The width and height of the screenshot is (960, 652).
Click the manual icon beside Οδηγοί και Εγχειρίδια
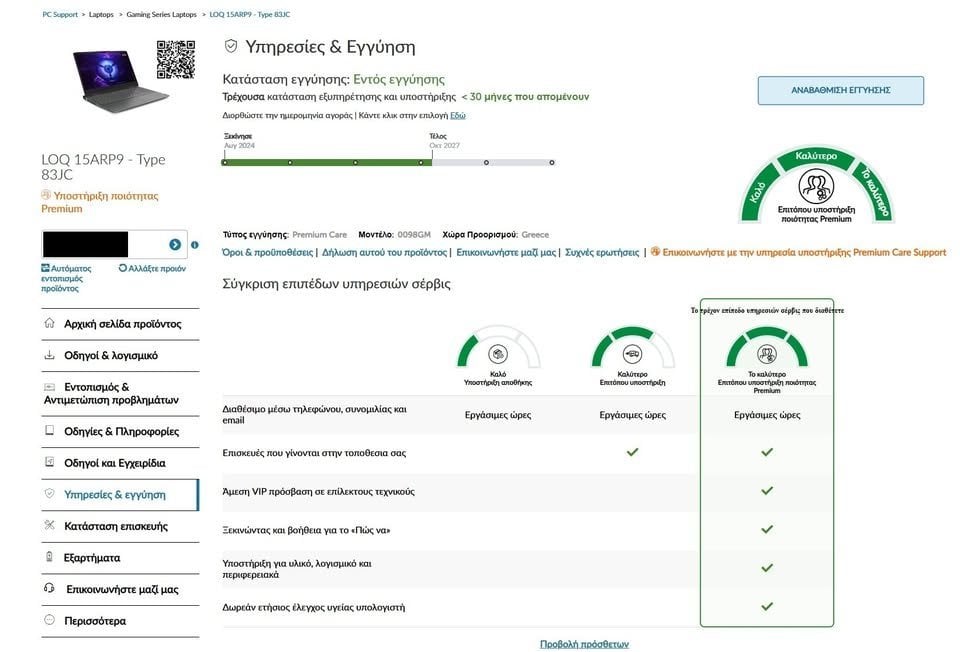pyautogui.click(x=50, y=462)
